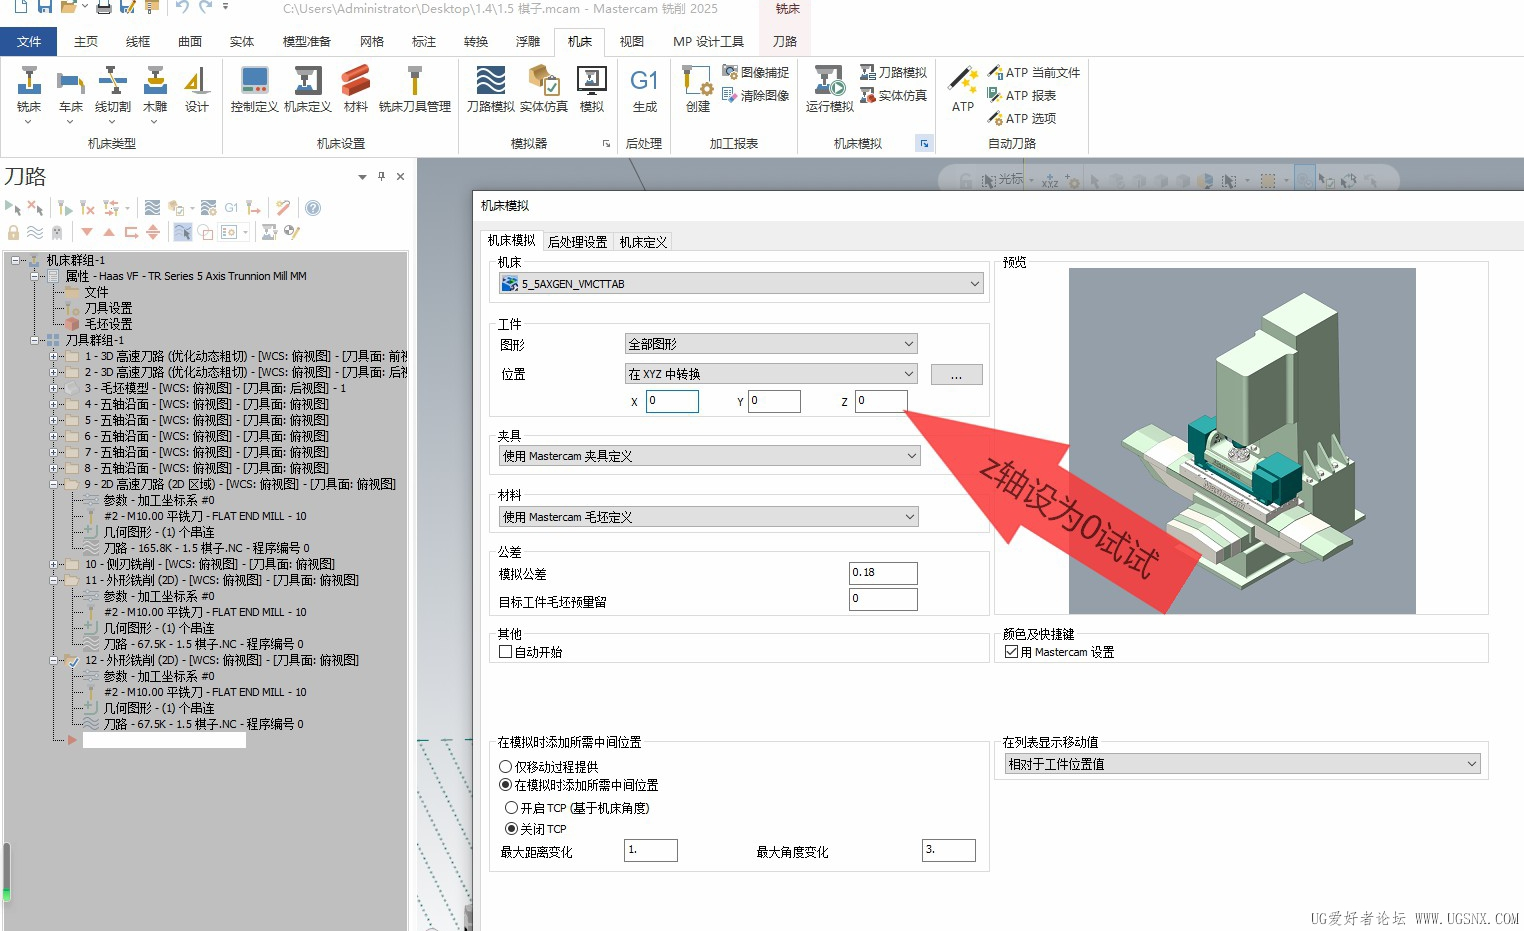
Task: Click 刀路模拟 under machine simulation
Action: pos(894,72)
